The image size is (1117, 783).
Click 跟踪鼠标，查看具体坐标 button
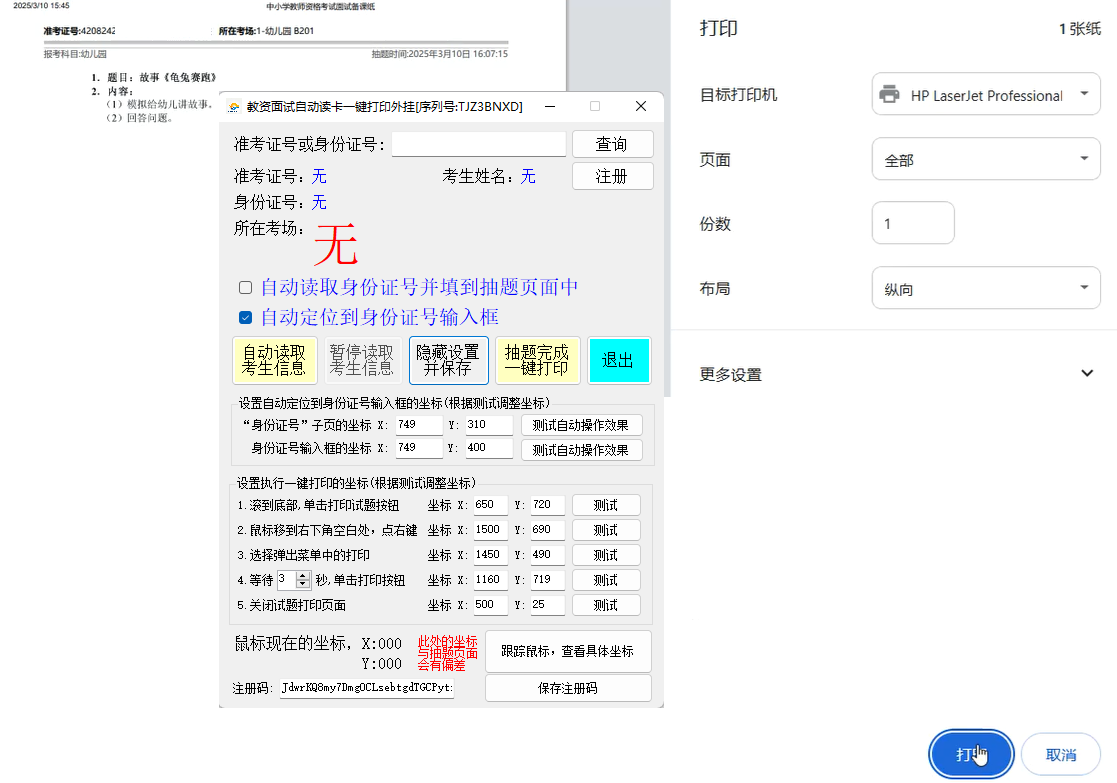[x=567, y=650]
